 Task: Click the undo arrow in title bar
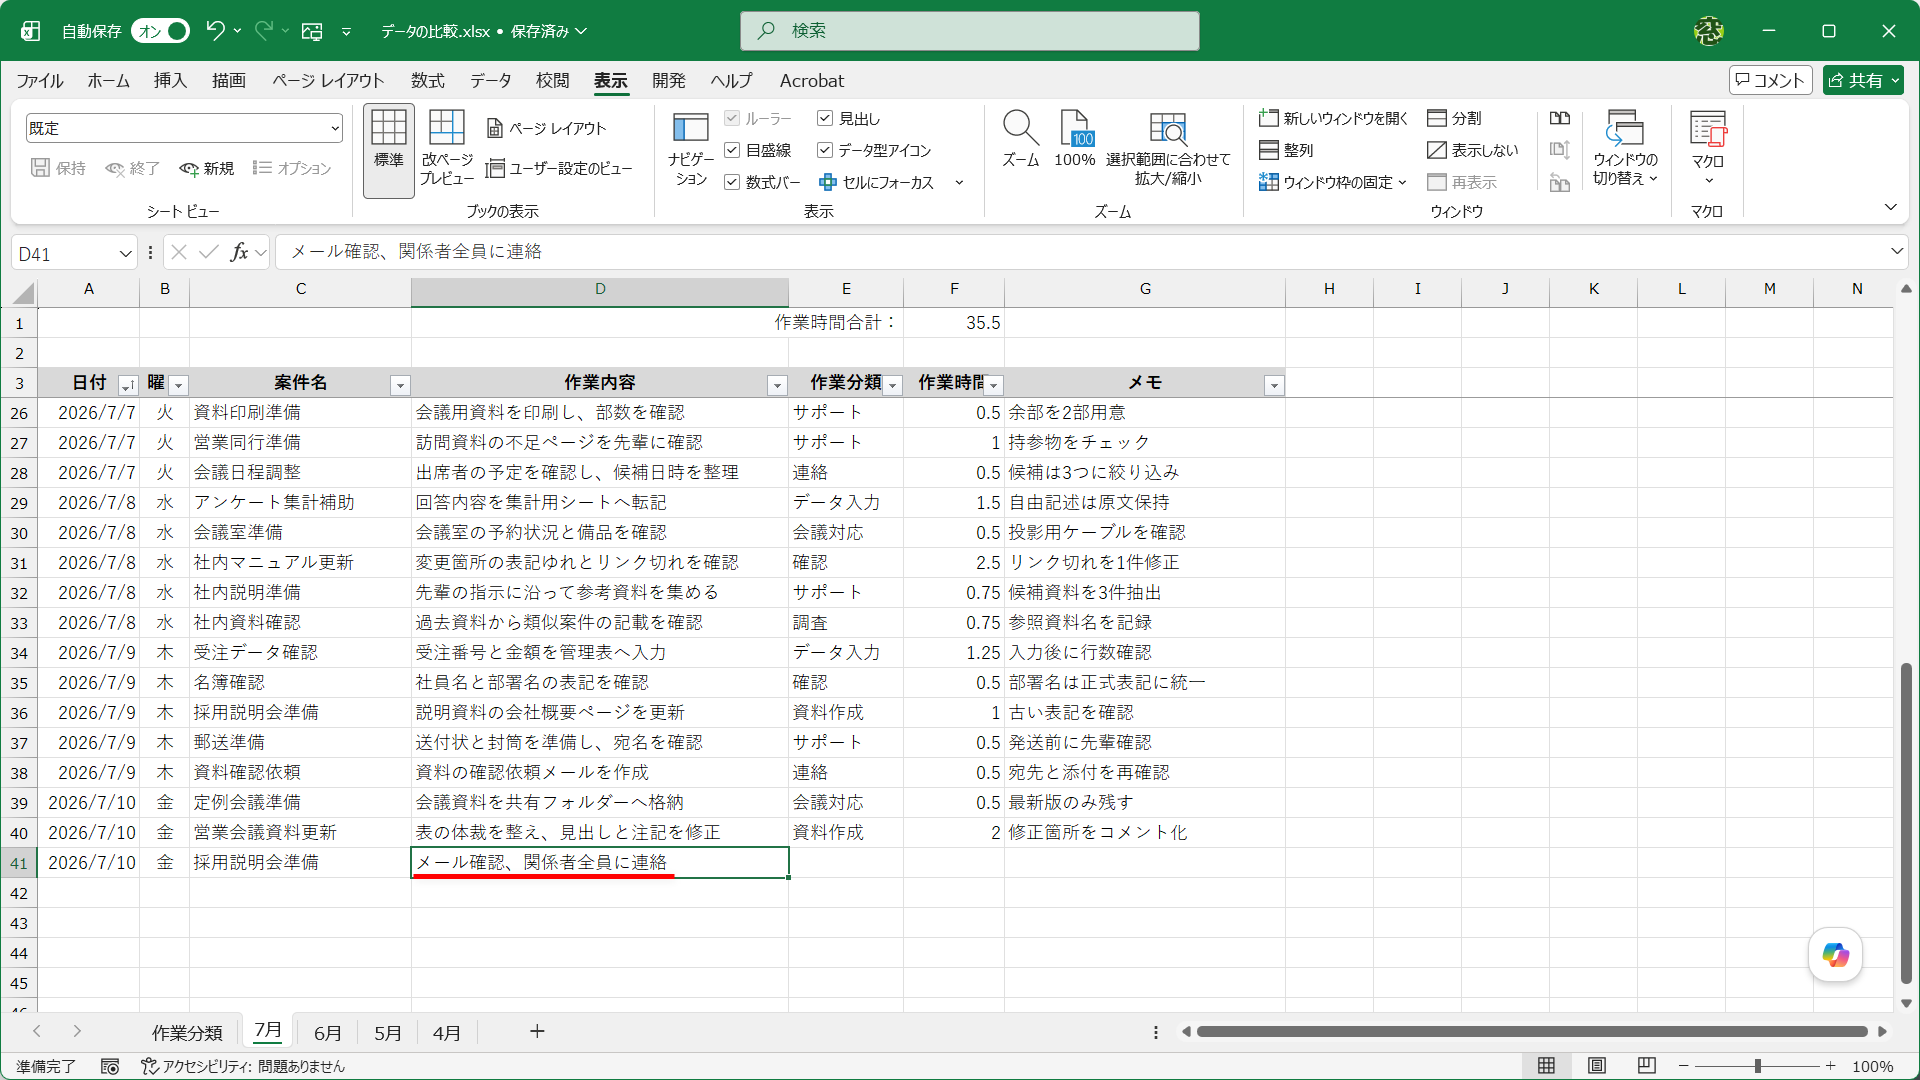click(x=215, y=30)
